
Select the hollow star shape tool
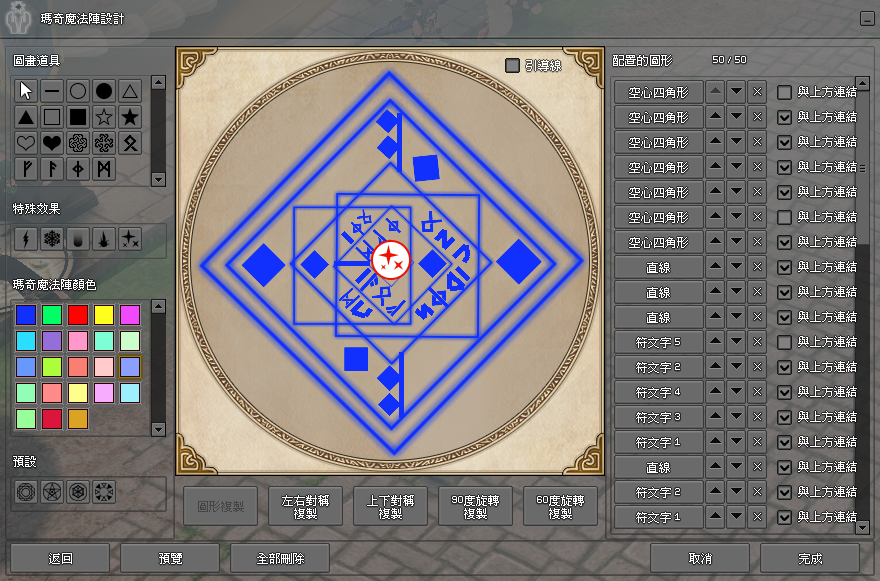[x=104, y=117]
